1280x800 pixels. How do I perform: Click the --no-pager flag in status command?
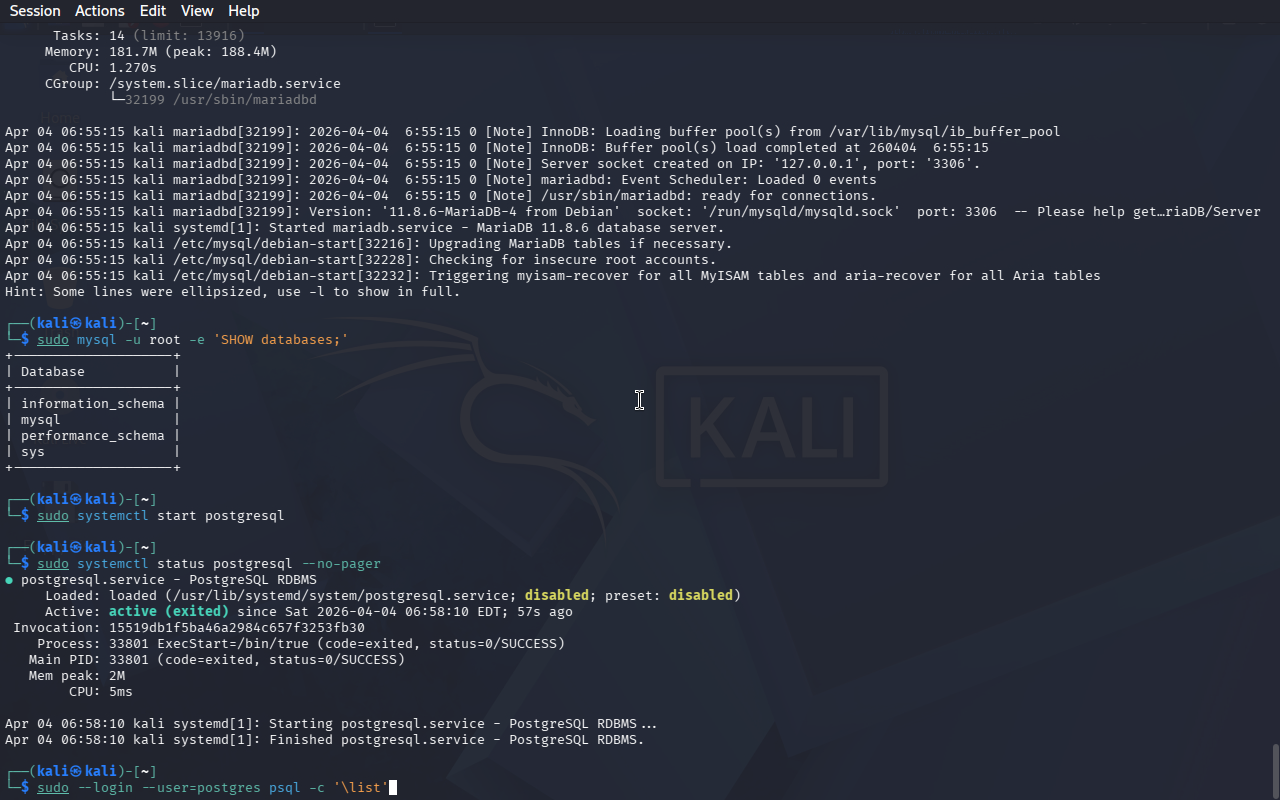point(341,564)
